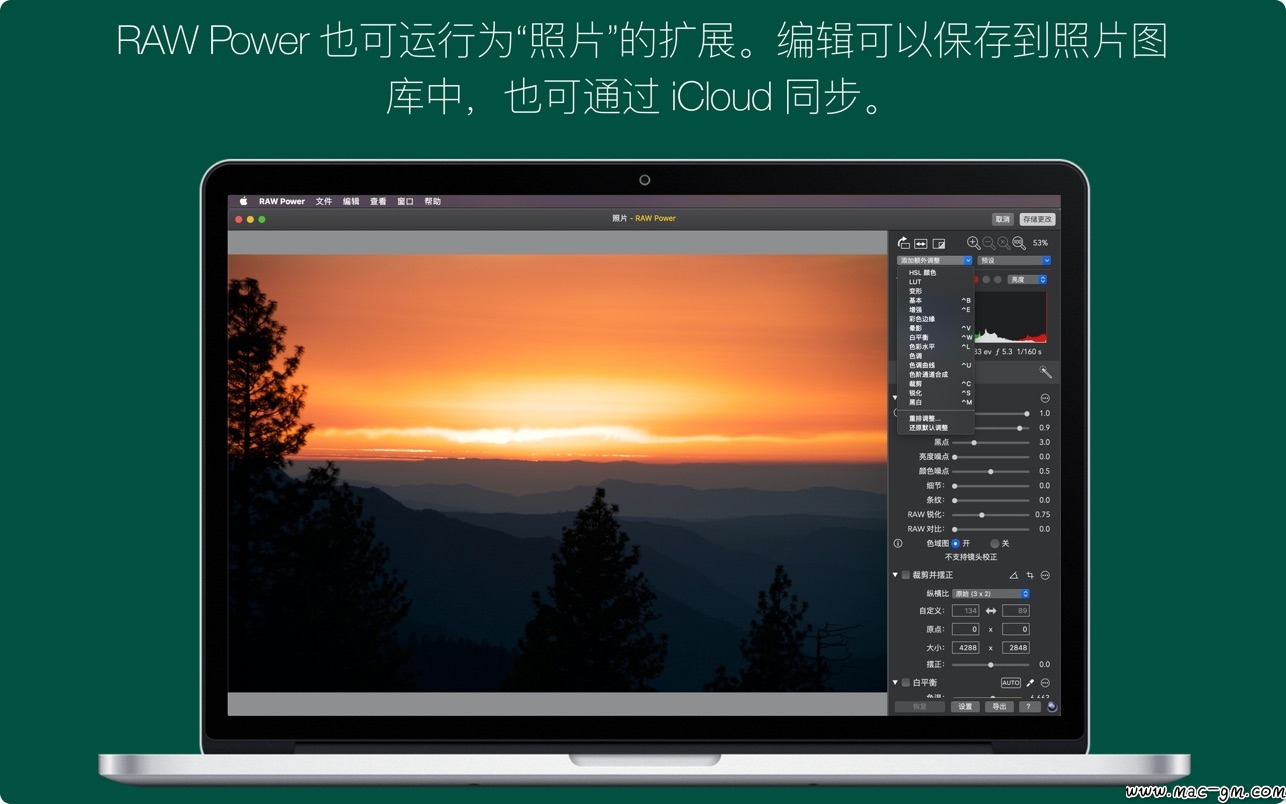Click the rotate image icon

coord(903,243)
